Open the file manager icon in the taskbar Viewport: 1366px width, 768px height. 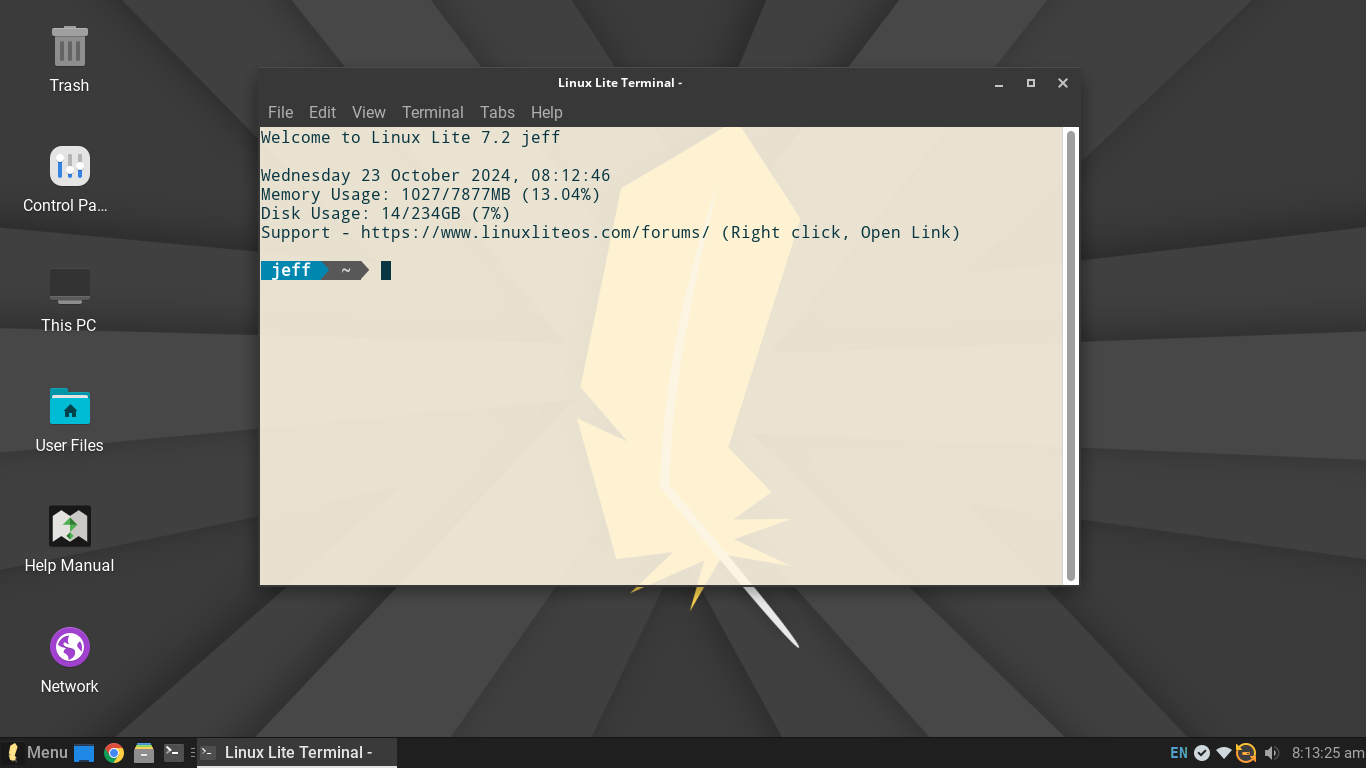pos(144,753)
